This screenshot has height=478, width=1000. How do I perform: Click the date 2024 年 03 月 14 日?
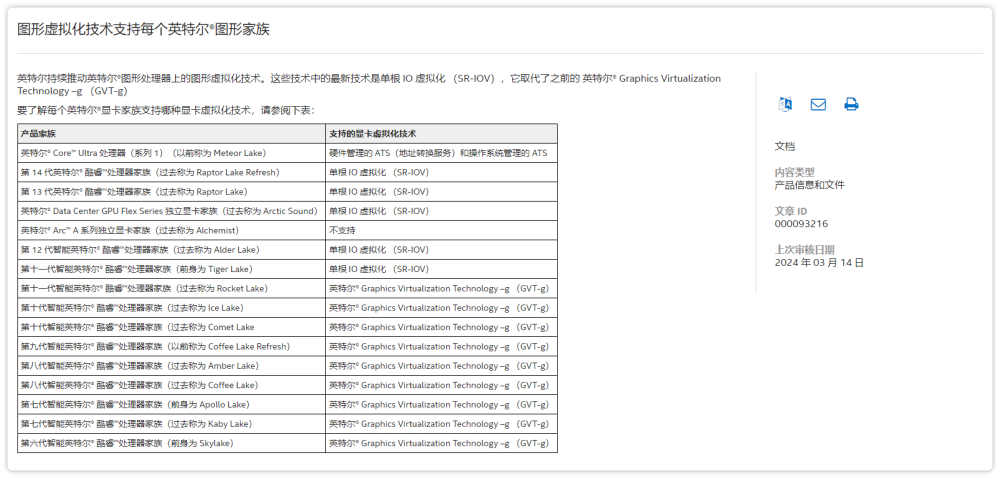point(819,263)
